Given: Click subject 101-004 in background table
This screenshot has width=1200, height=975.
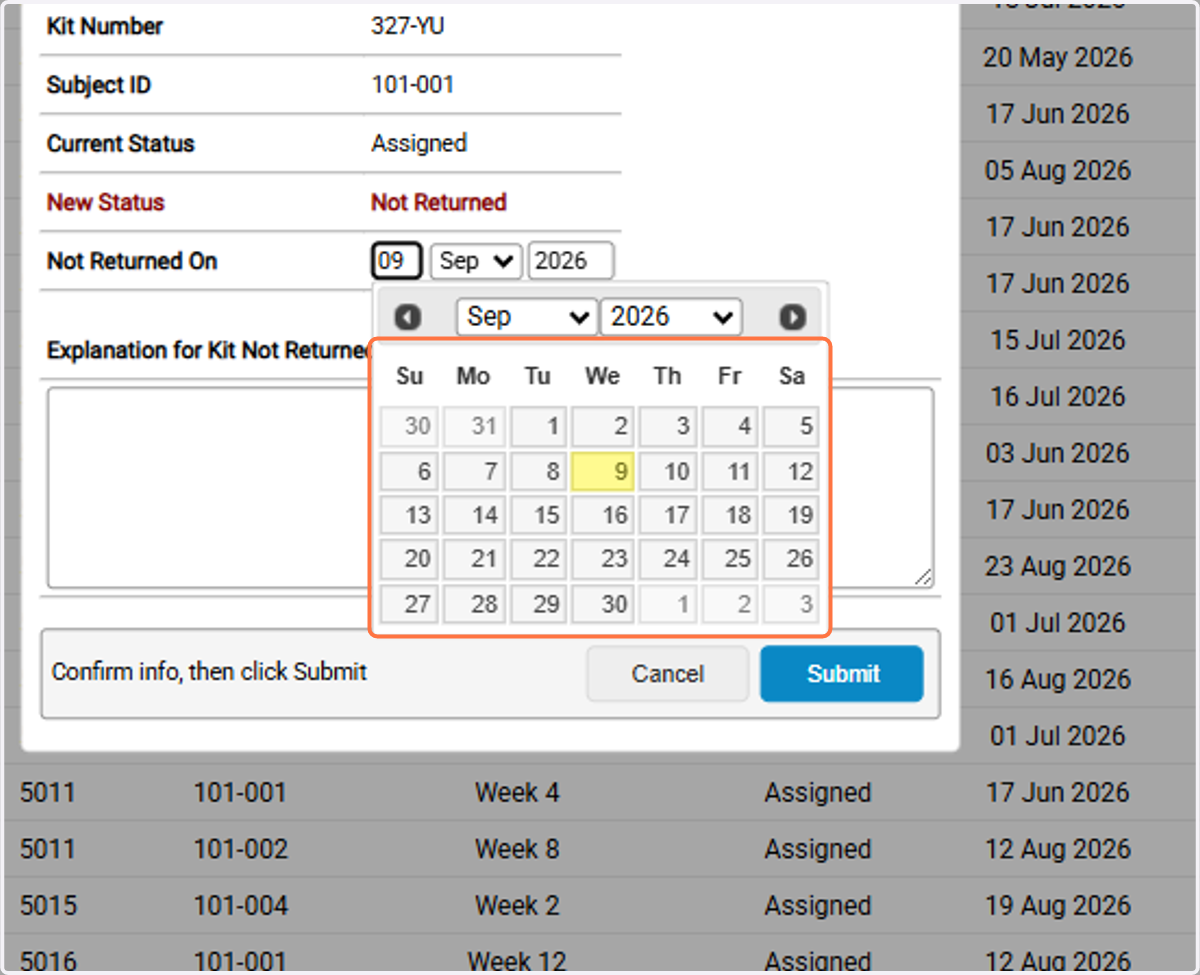Looking at the screenshot, I should pyautogui.click(x=241, y=906).
